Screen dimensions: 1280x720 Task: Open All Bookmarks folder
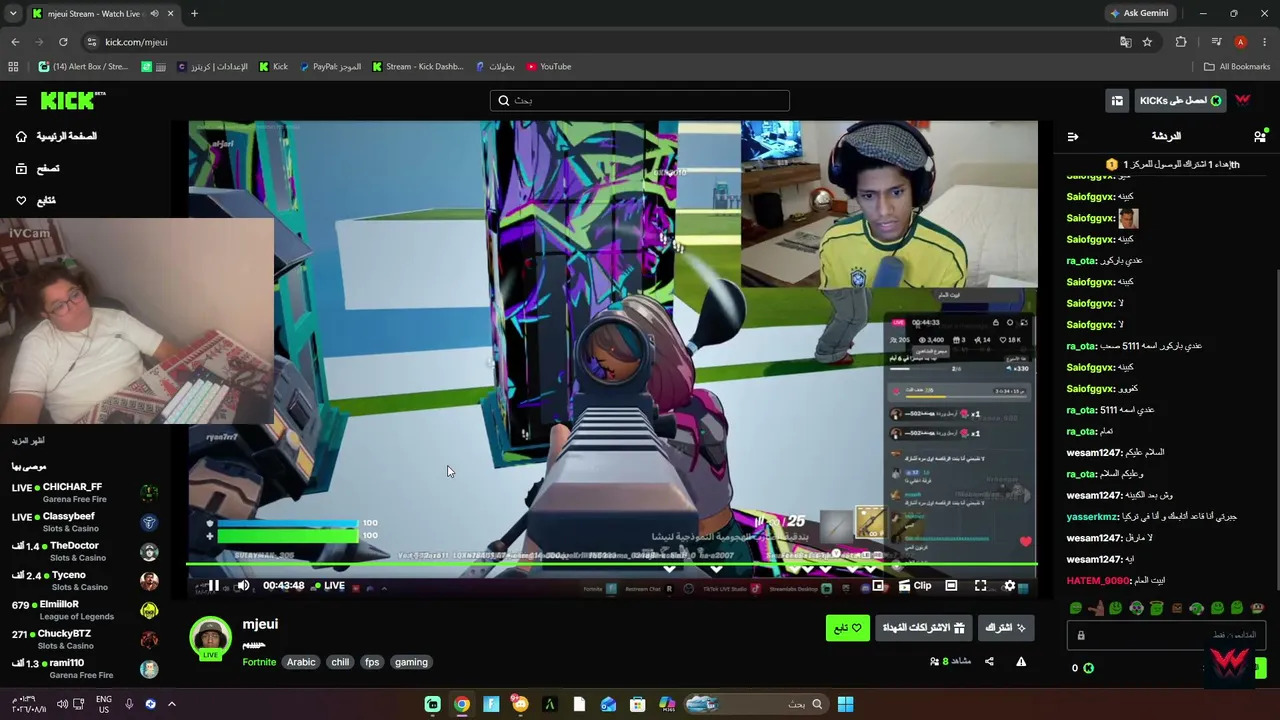pos(1237,67)
